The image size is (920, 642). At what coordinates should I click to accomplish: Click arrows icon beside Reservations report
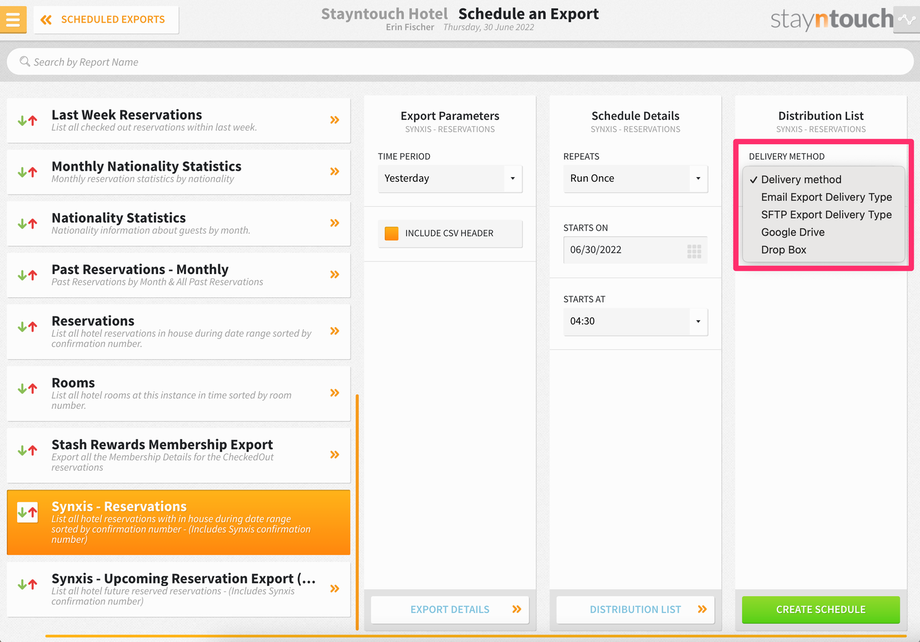click(x=28, y=327)
